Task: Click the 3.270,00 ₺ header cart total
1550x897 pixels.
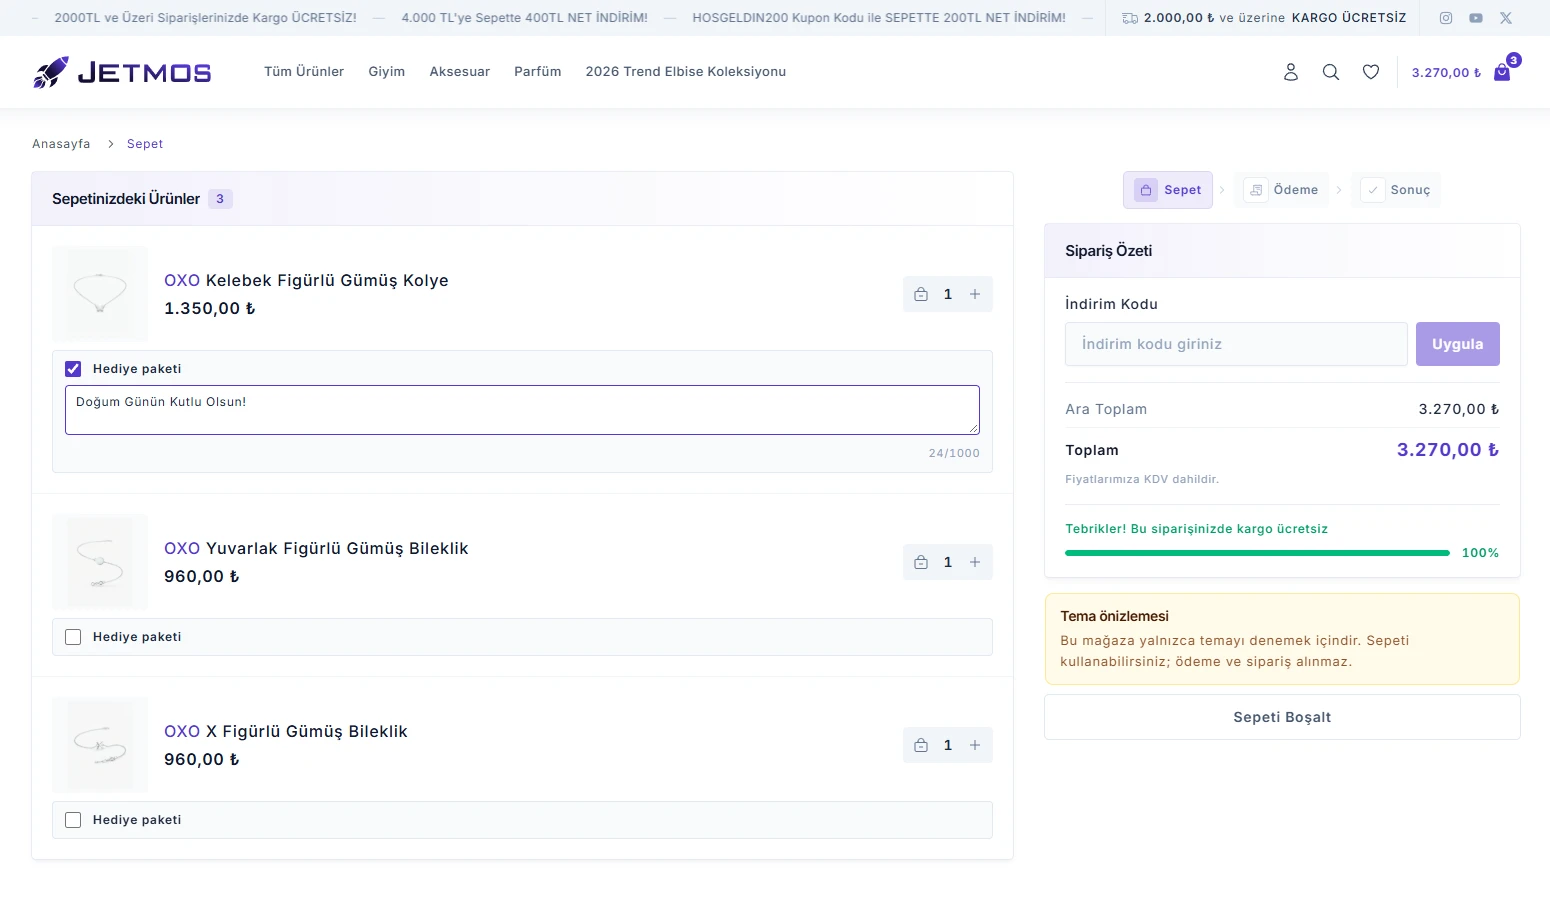Action: pyautogui.click(x=1446, y=73)
